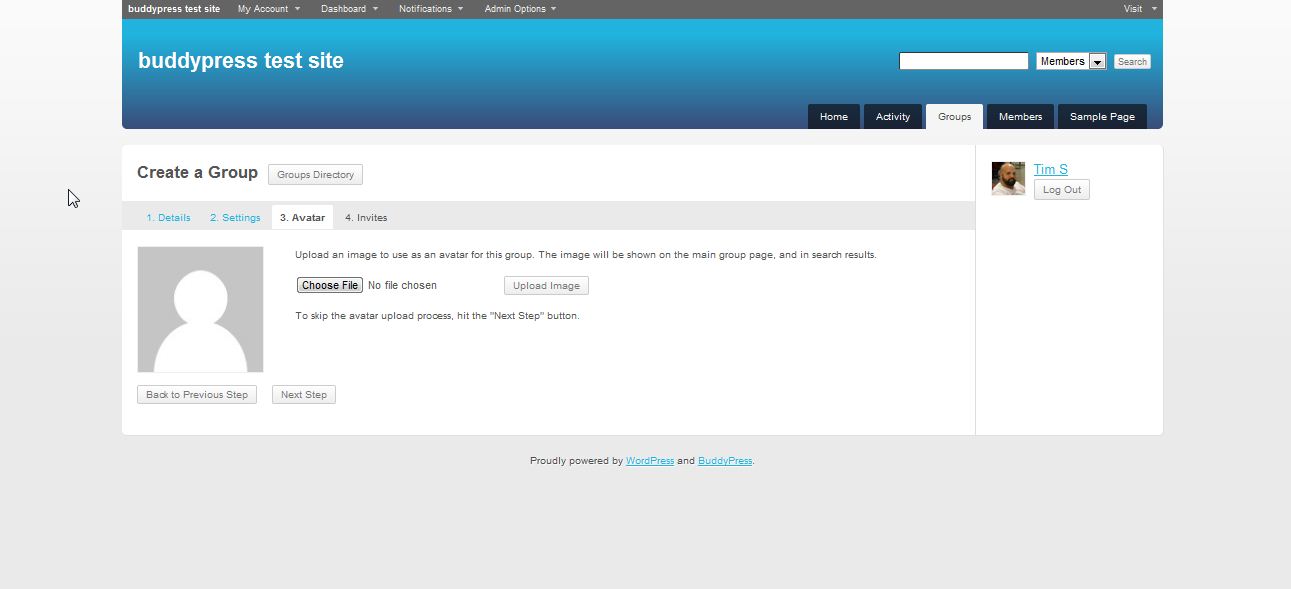Screen dimensions: 1291x589
Task: Click buddypress test site admin bar link
Action: point(174,9)
